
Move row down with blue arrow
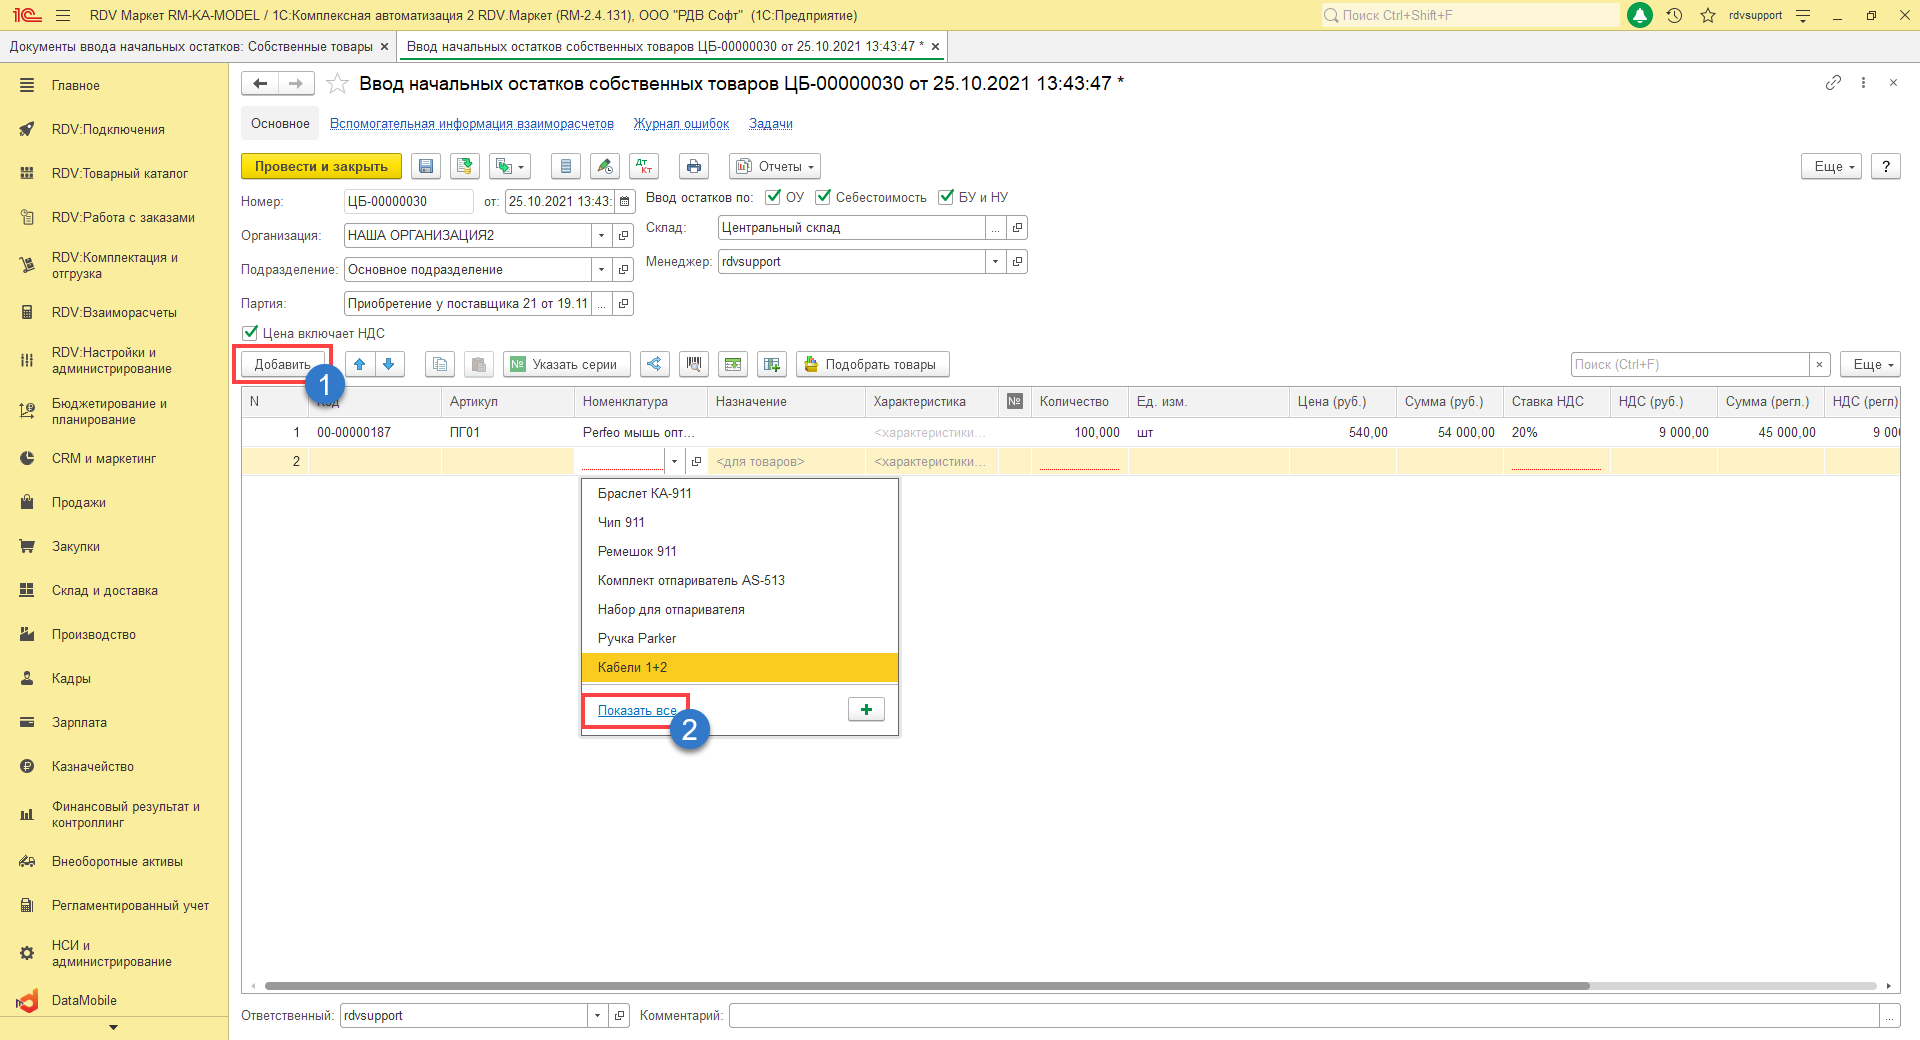(389, 365)
